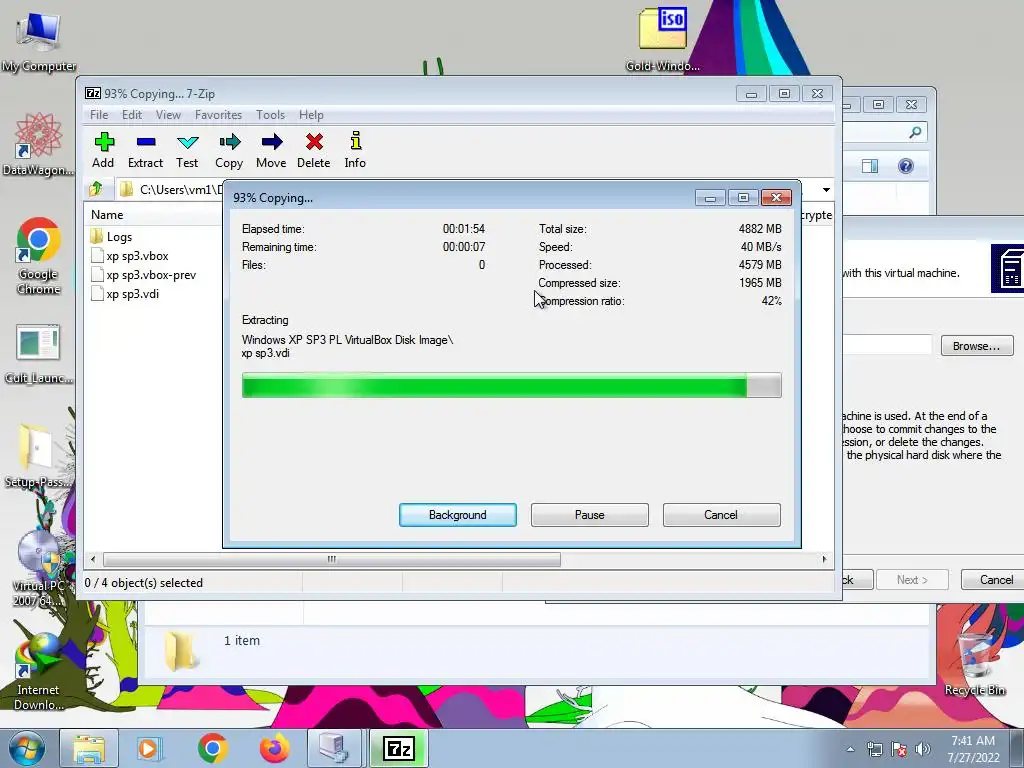Click the wizard's Cancel button

996,580
